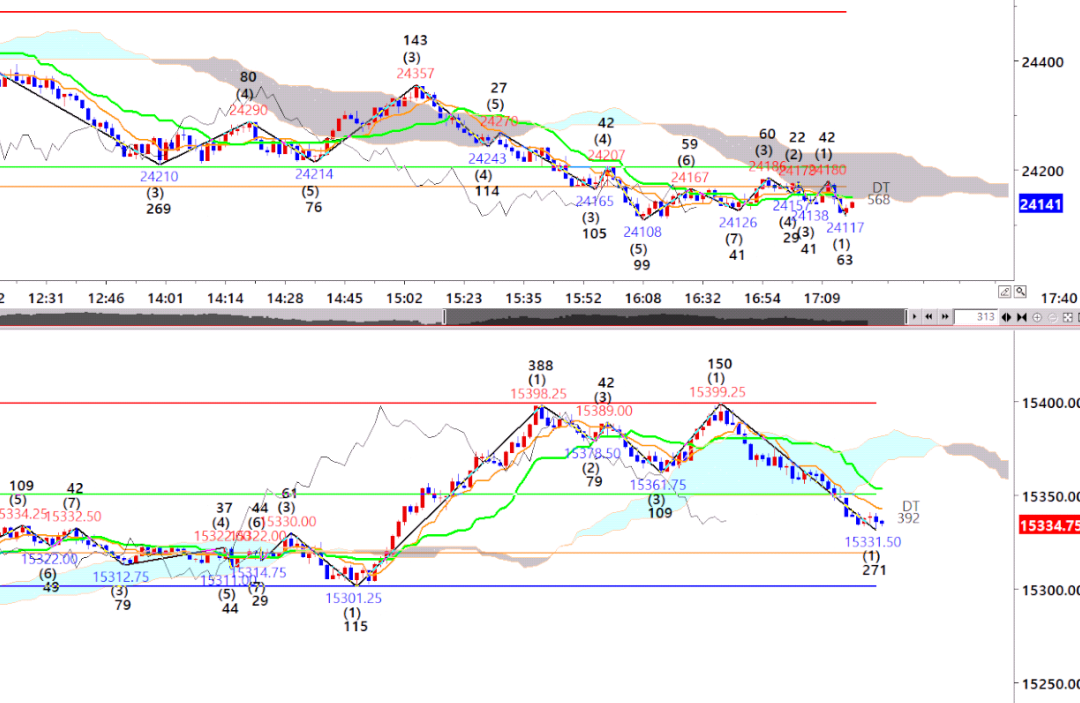Screen dimensions: 1080x703
Task: Click the bar count field showing 313
Action: [x=976, y=317]
